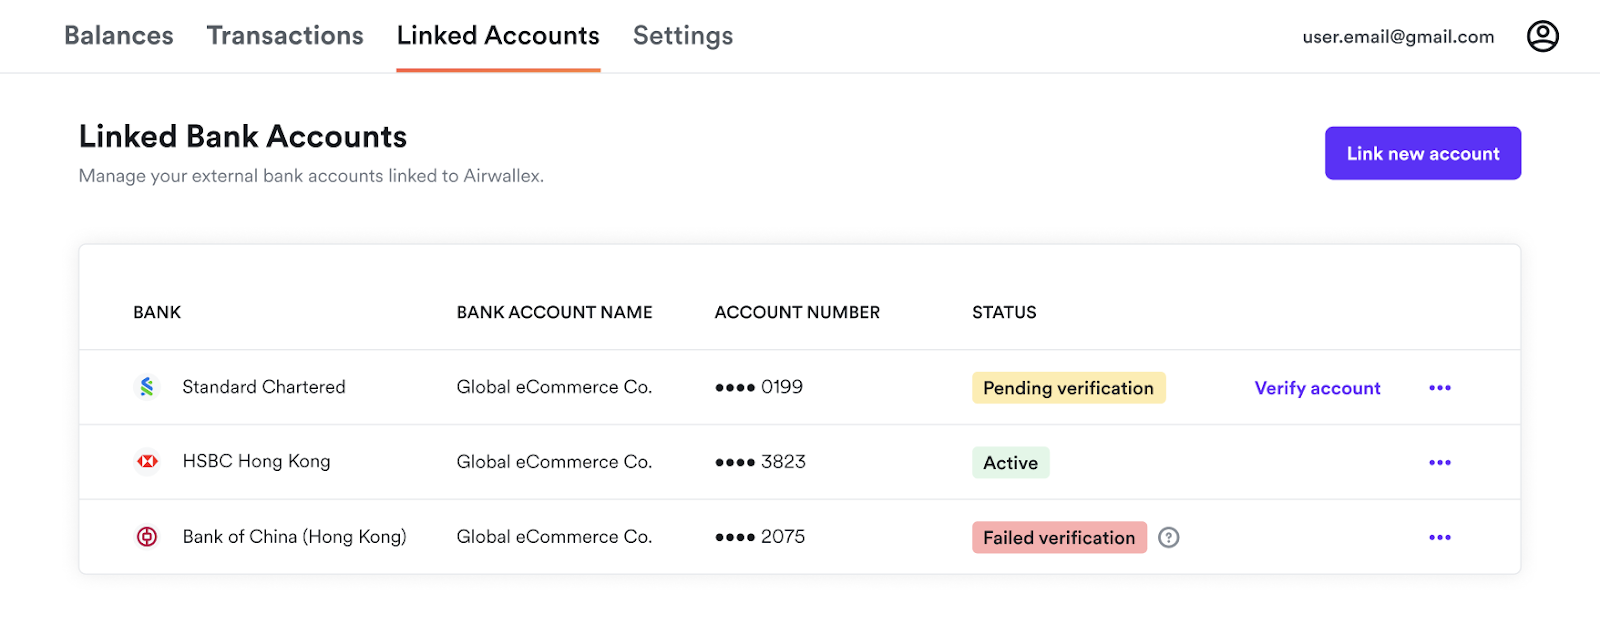Click the ACCOUNT NUMBER column header
The width and height of the screenshot is (1600, 625).
coord(797,312)
